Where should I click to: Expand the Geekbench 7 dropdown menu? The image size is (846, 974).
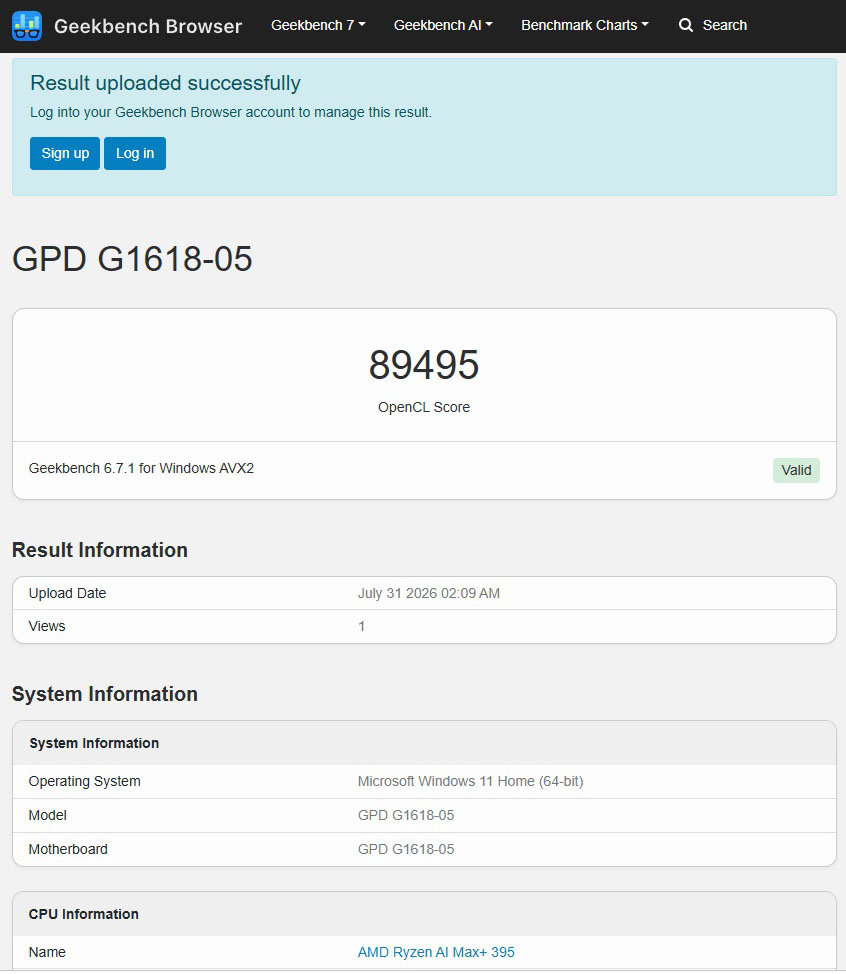coord(318,25)
